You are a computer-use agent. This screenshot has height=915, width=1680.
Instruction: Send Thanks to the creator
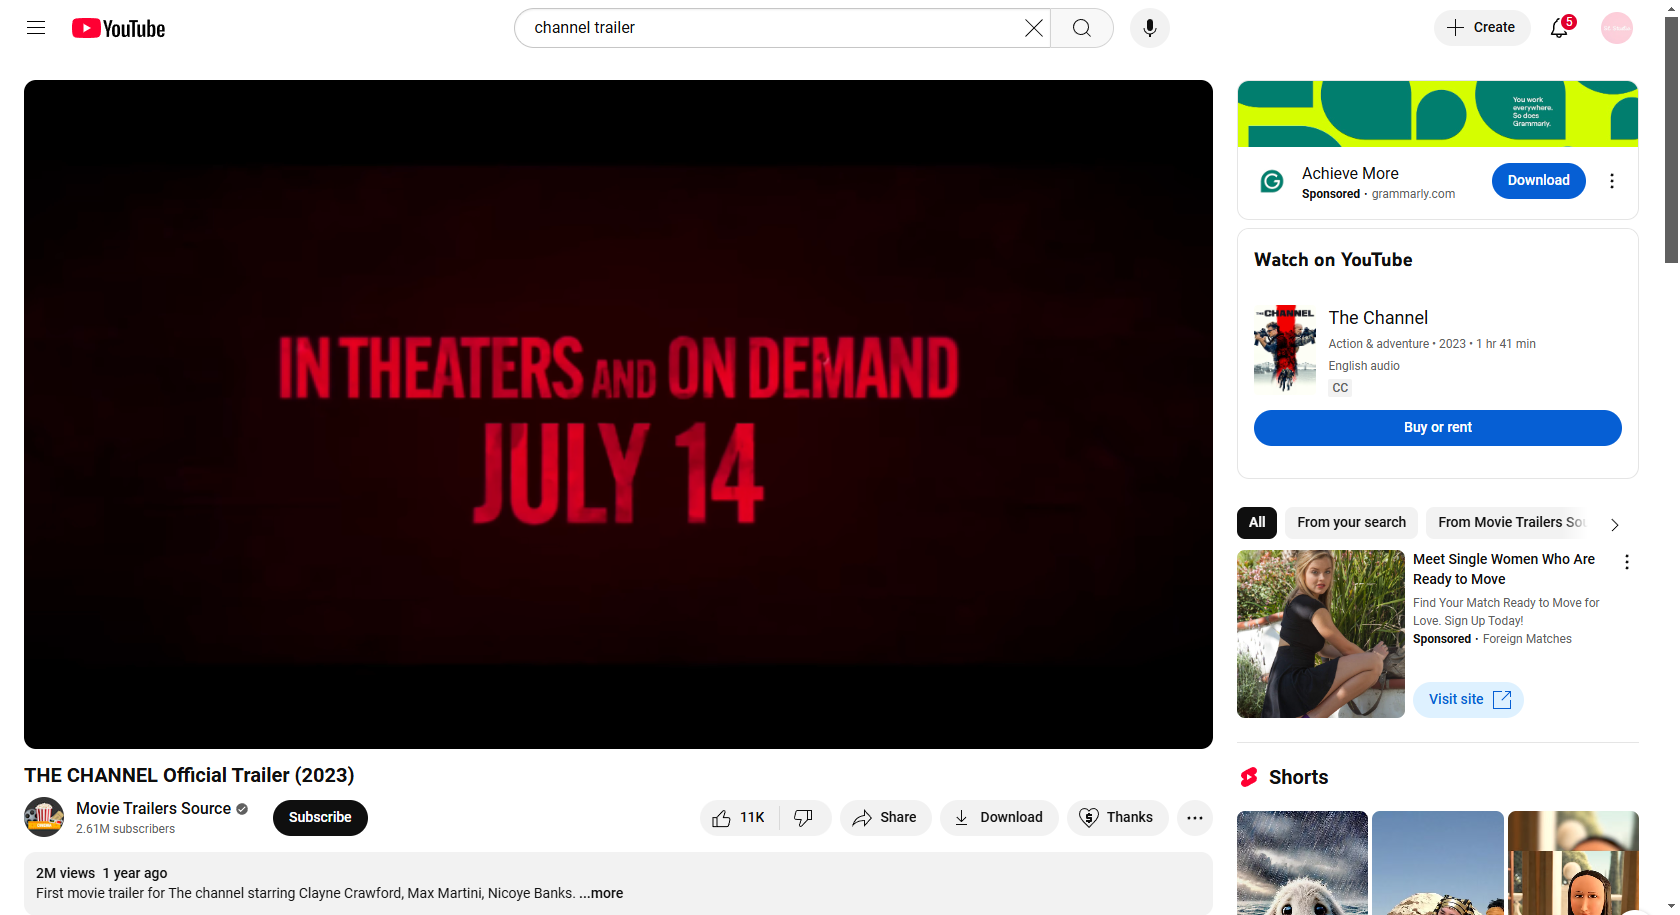pyautogui.click(x=1117, y=817)
